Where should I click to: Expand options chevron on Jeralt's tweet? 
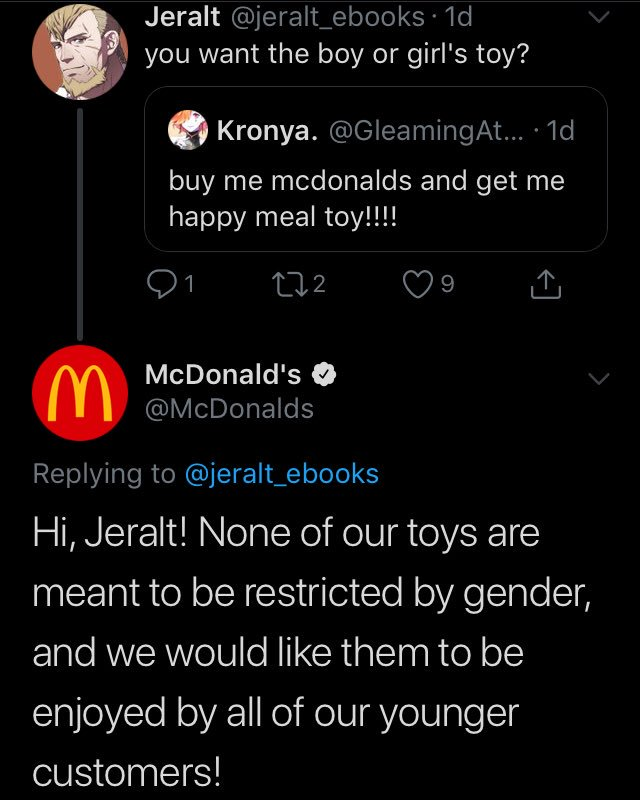pos(597,18)
